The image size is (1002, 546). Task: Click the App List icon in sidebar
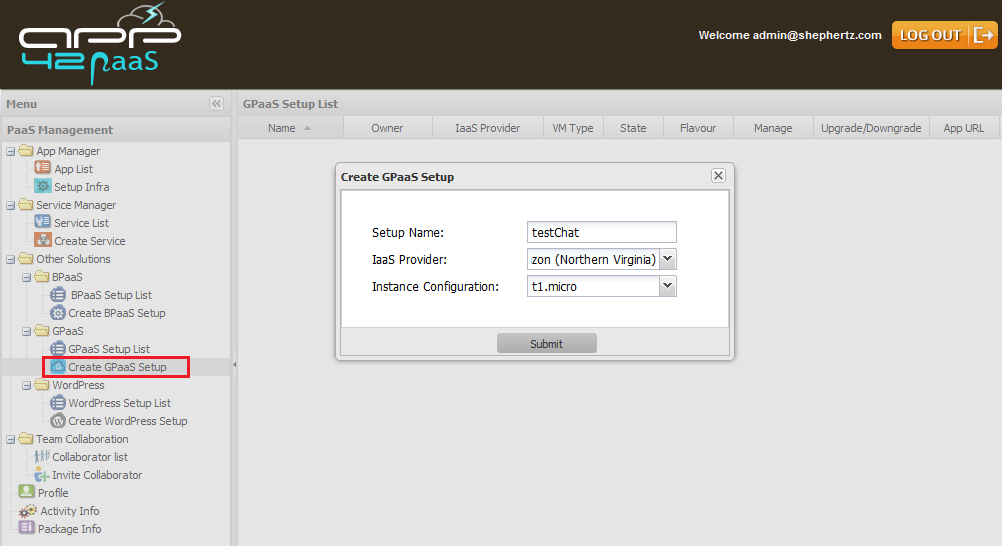point(43,169)
